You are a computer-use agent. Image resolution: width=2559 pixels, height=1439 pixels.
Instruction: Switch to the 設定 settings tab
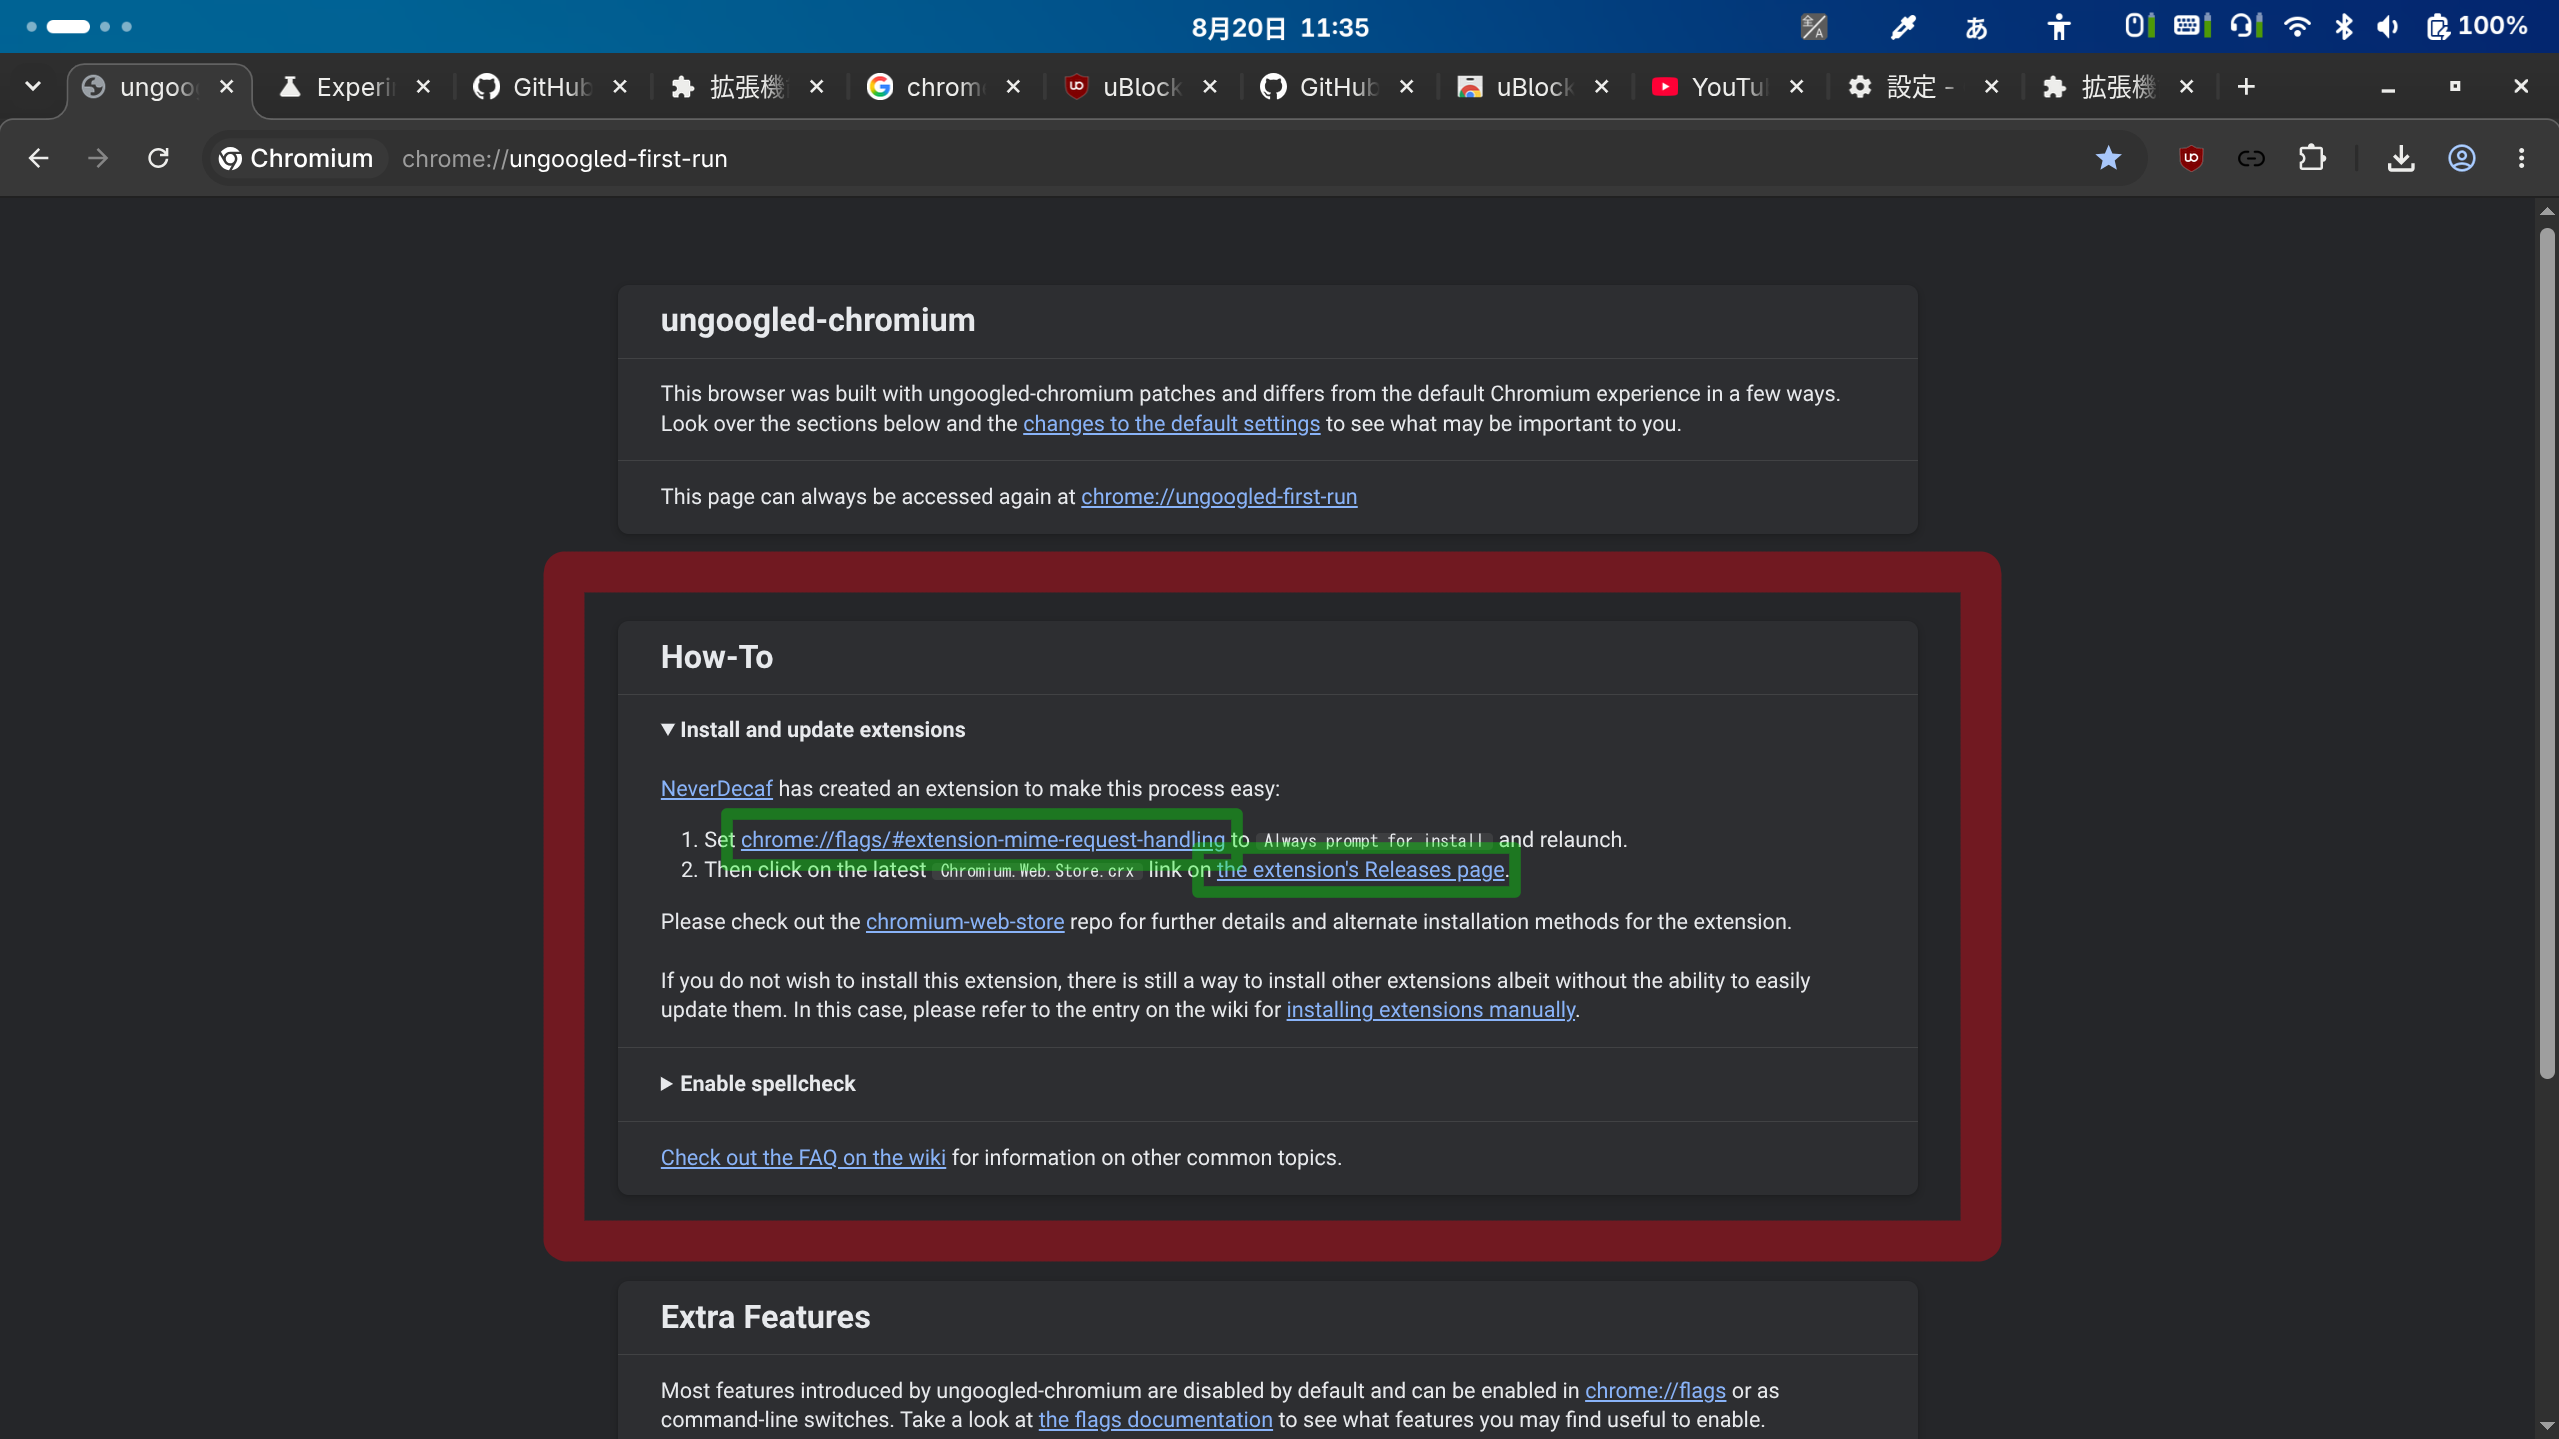click(x=1920, y=87)
